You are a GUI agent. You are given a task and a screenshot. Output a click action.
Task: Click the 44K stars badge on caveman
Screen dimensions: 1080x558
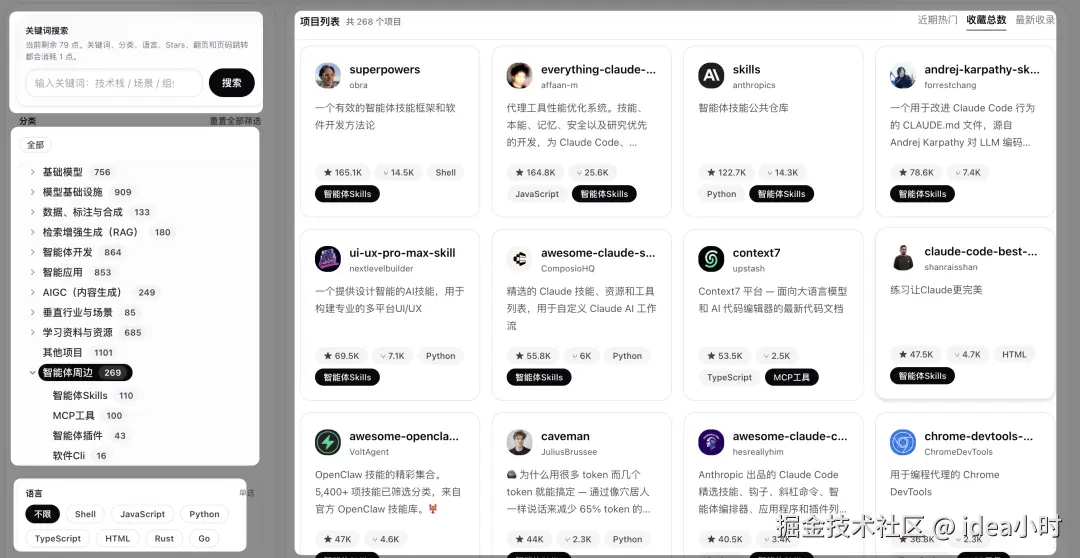point(529,539)
